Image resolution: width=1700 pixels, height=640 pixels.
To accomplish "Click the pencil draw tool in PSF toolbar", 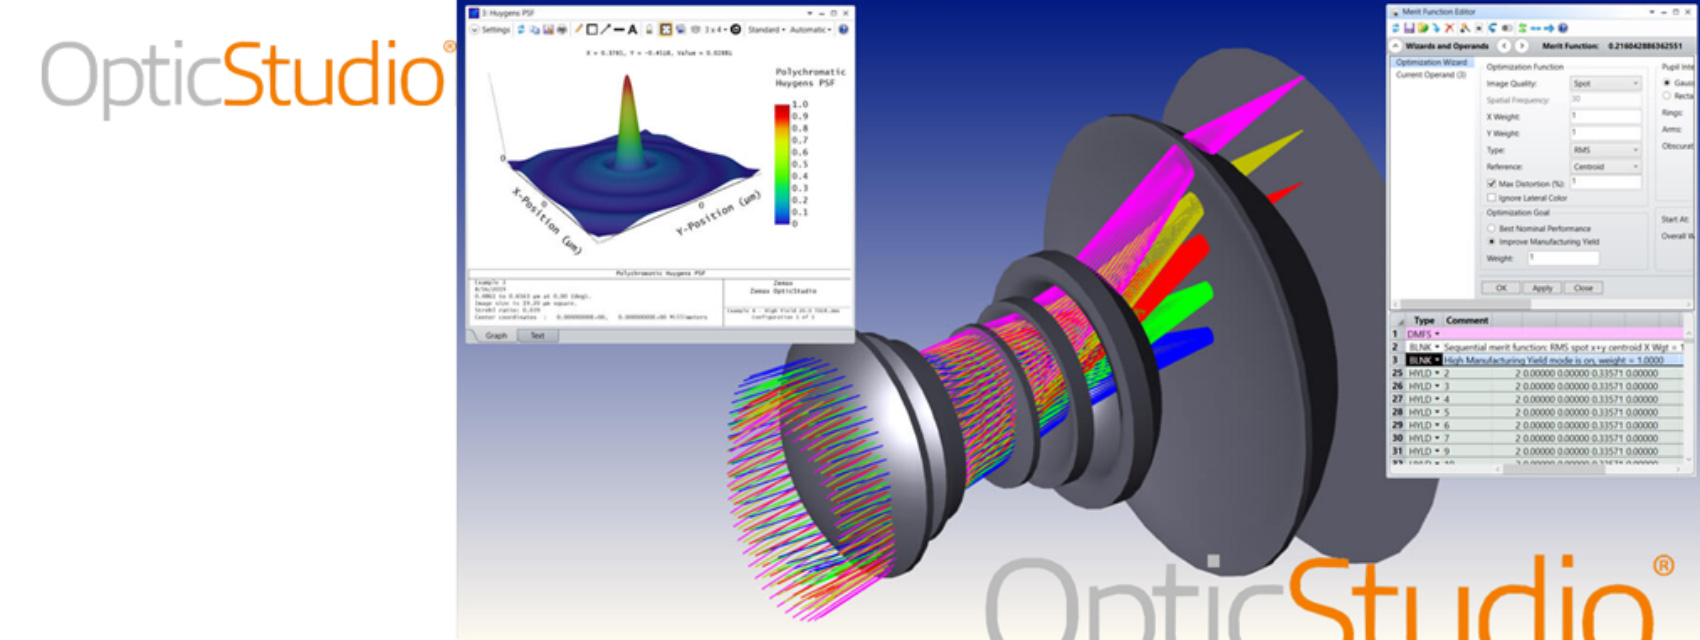I will pyautogui.click(x=578, y=30).
